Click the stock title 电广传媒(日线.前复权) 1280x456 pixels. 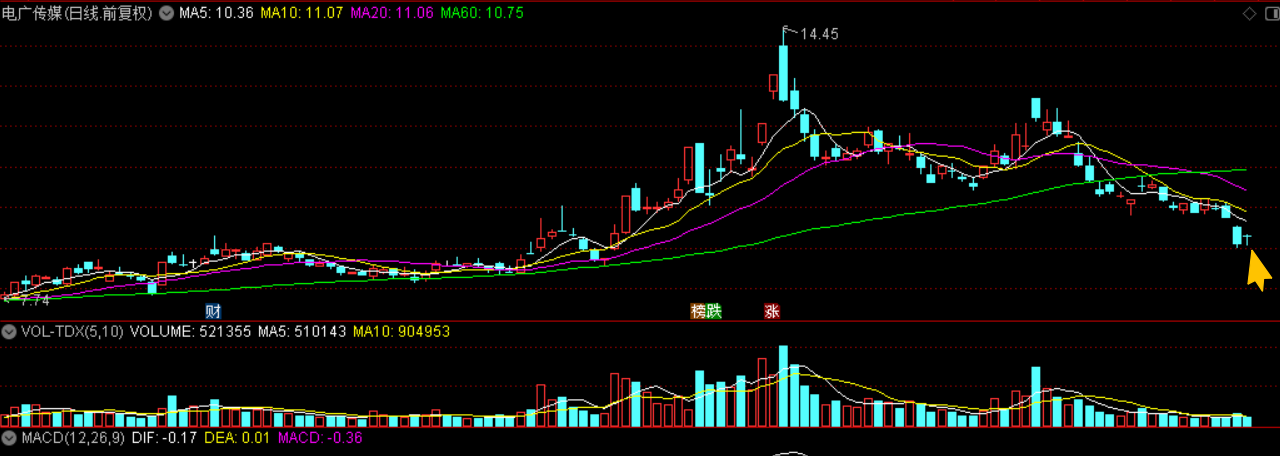78,13
